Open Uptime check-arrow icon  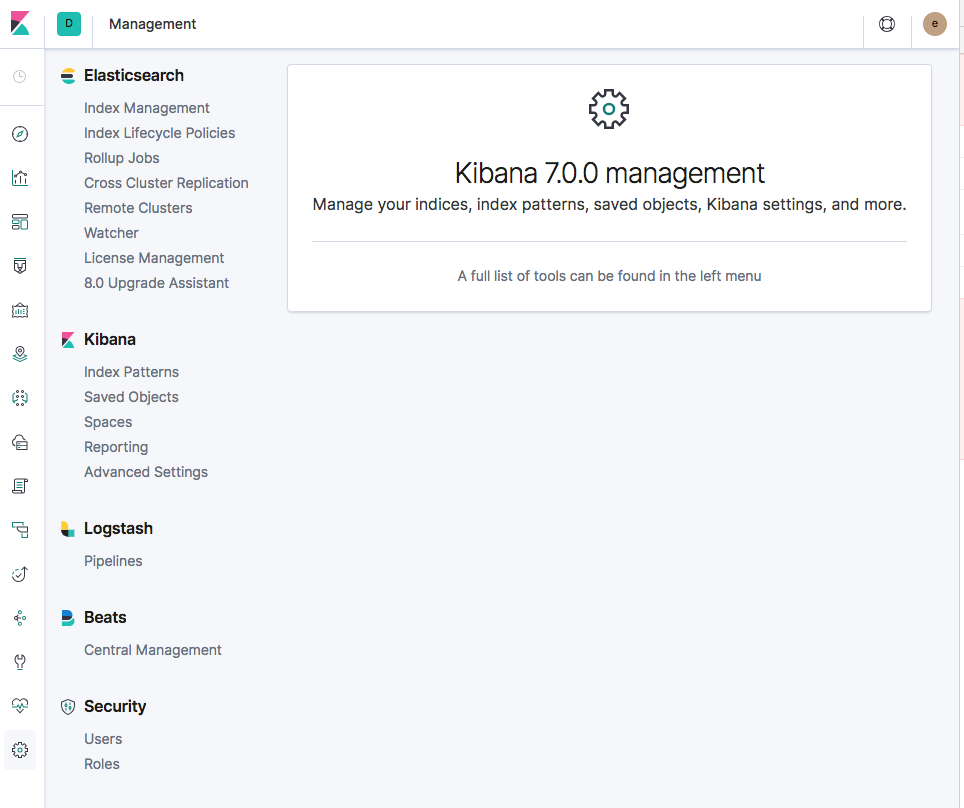20,574
